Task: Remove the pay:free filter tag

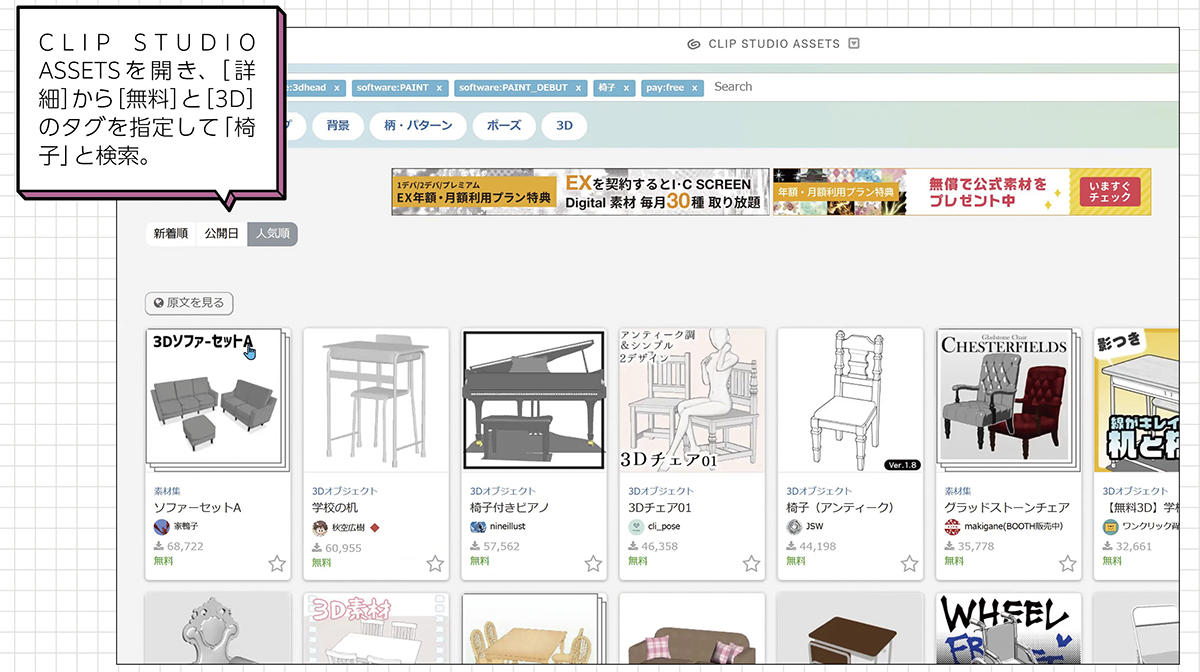Action: coord(695,88)
